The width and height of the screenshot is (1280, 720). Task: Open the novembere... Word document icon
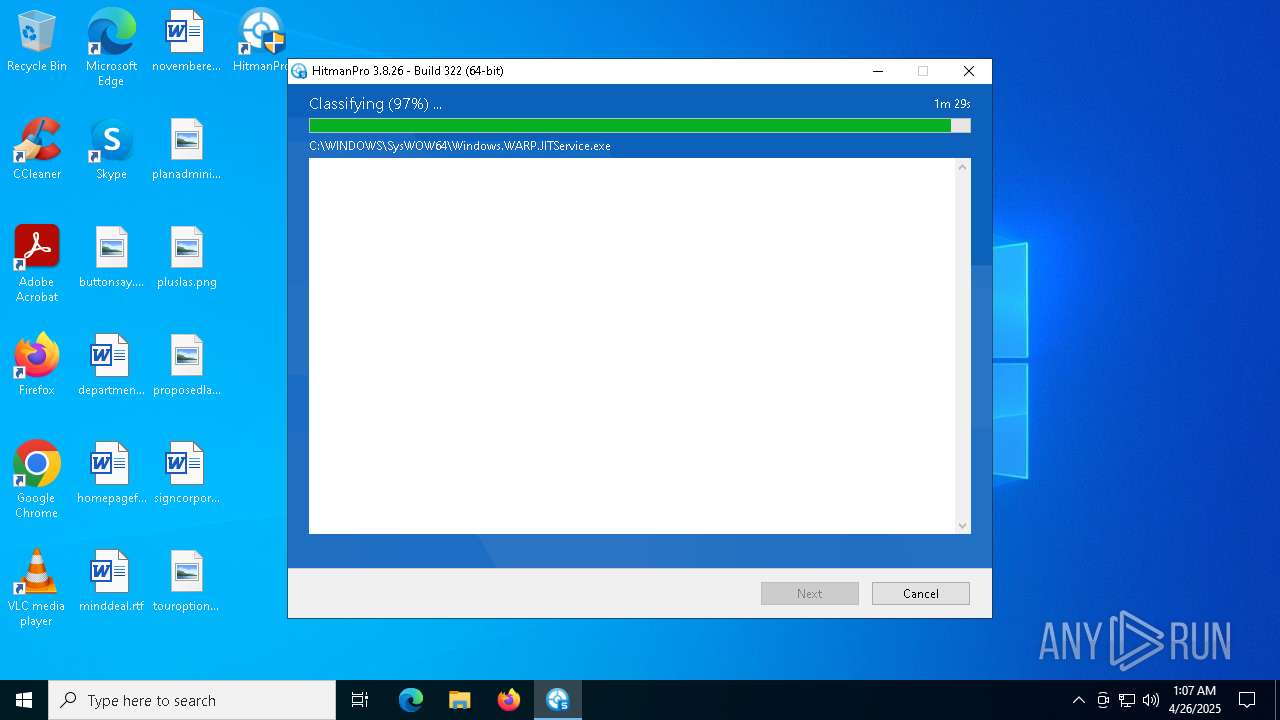pyautogui.click(x=186, y=41)
